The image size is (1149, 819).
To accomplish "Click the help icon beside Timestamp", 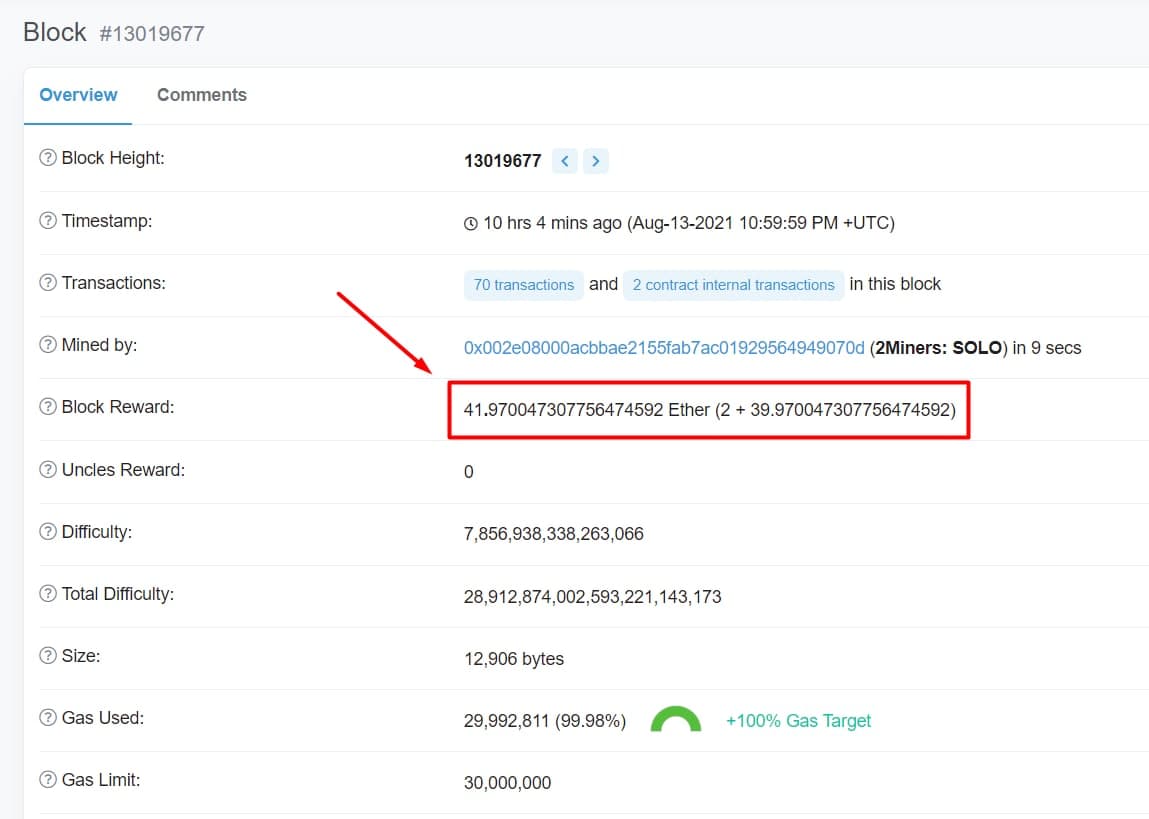I will click(x=47, y=220).
